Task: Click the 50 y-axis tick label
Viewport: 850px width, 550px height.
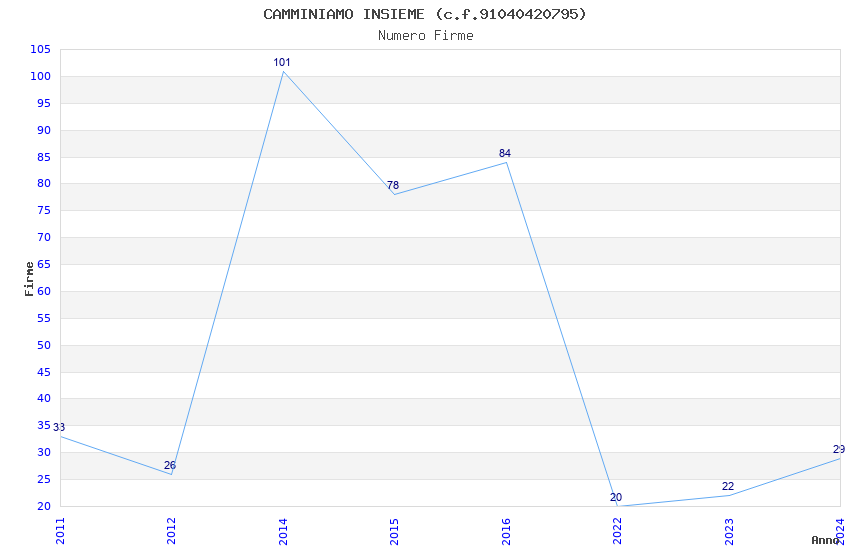Action: [x=44, y=345]
